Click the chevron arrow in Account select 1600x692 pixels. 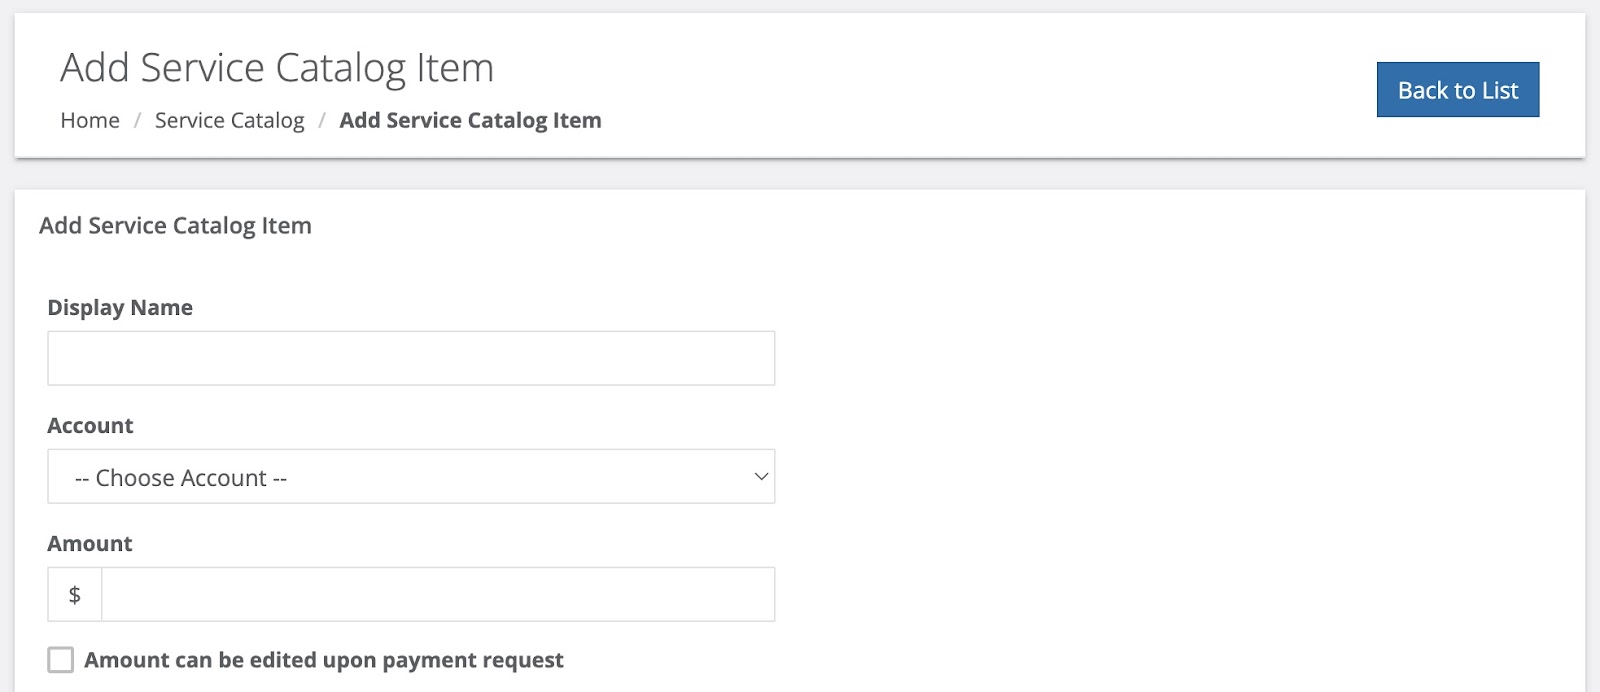point(761,477)
